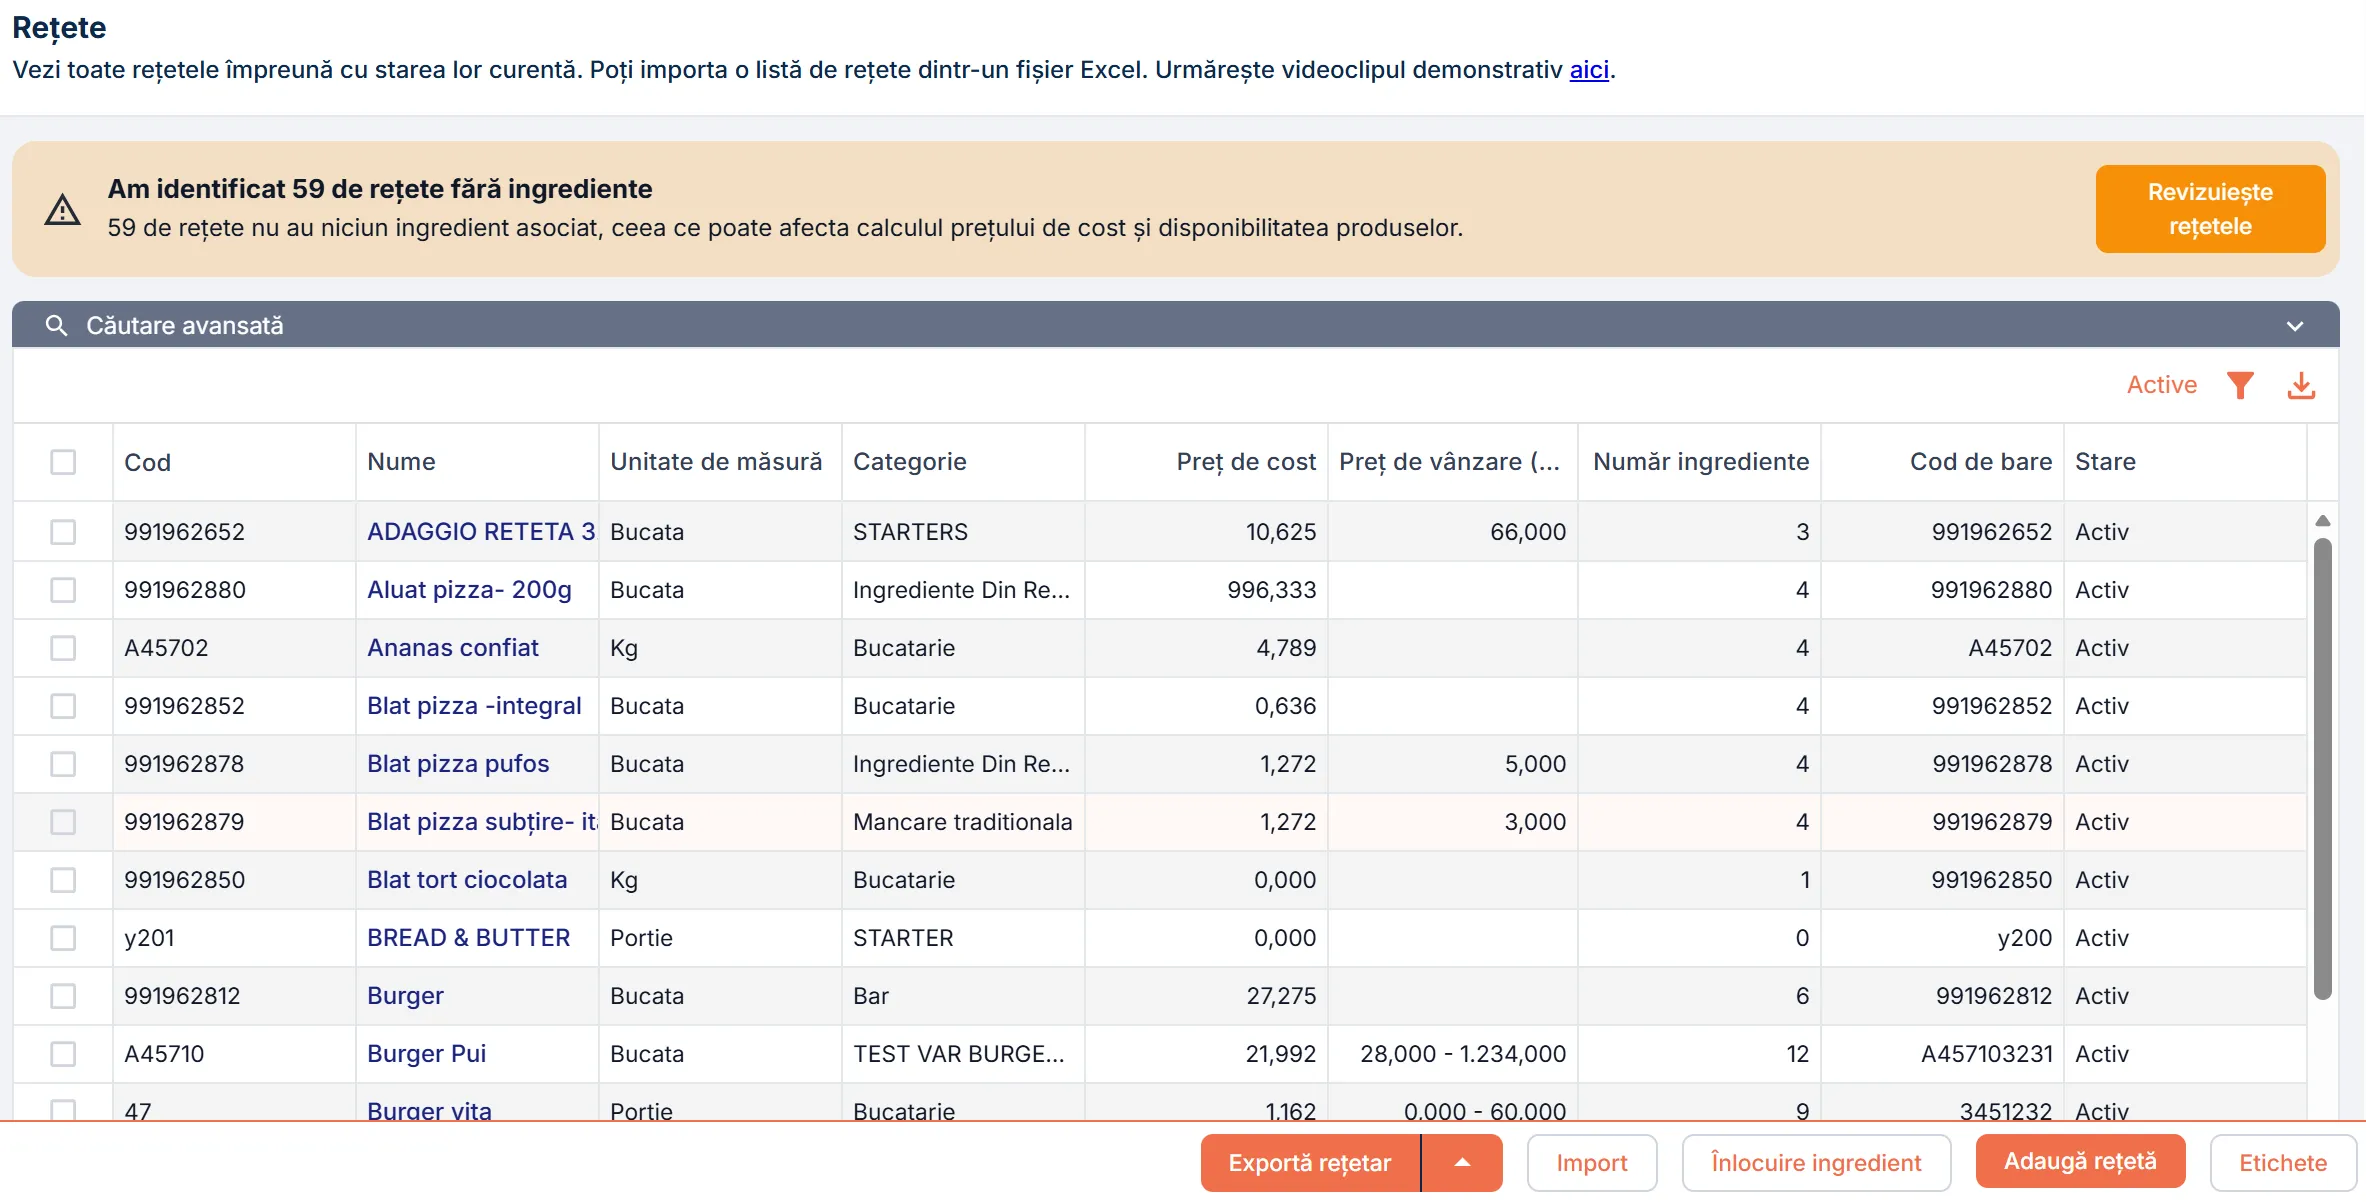Toggle the select-all header checkbox
The image size is (2366, 1202).
63,462
